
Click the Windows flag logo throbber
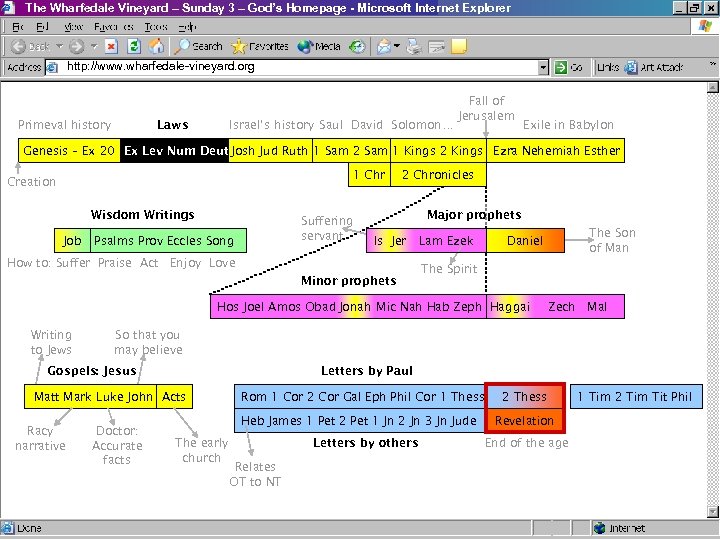click(x=705, y=26)
